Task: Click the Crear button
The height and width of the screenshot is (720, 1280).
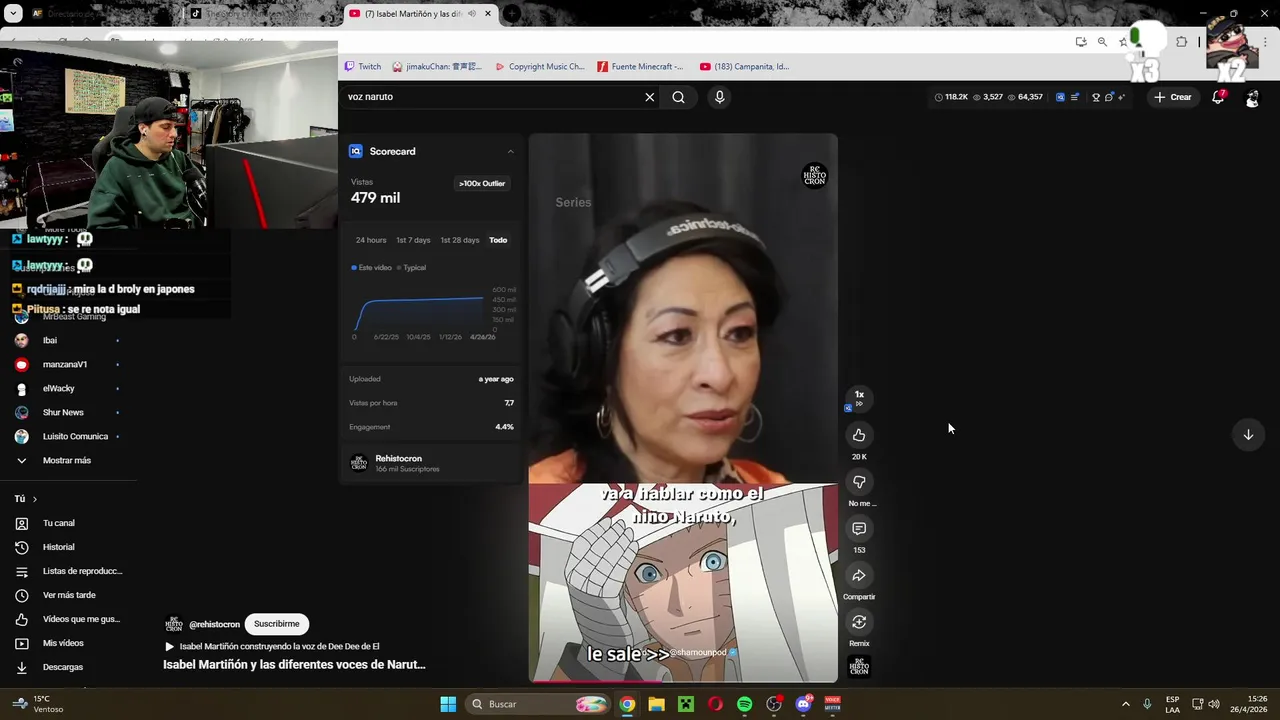Action: (1173, 97)
